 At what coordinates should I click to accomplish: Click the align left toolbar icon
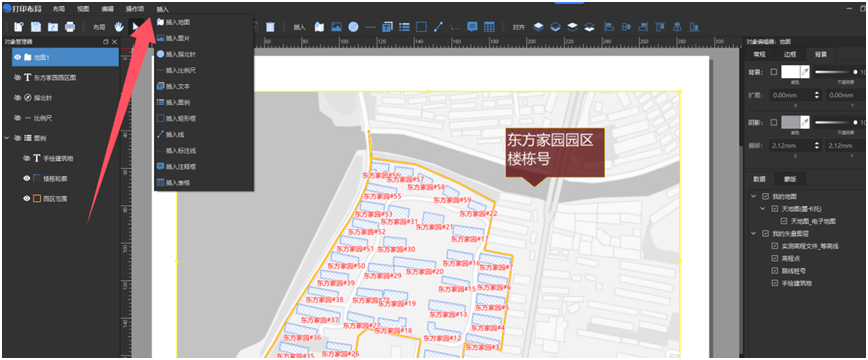tap(609, 27)
